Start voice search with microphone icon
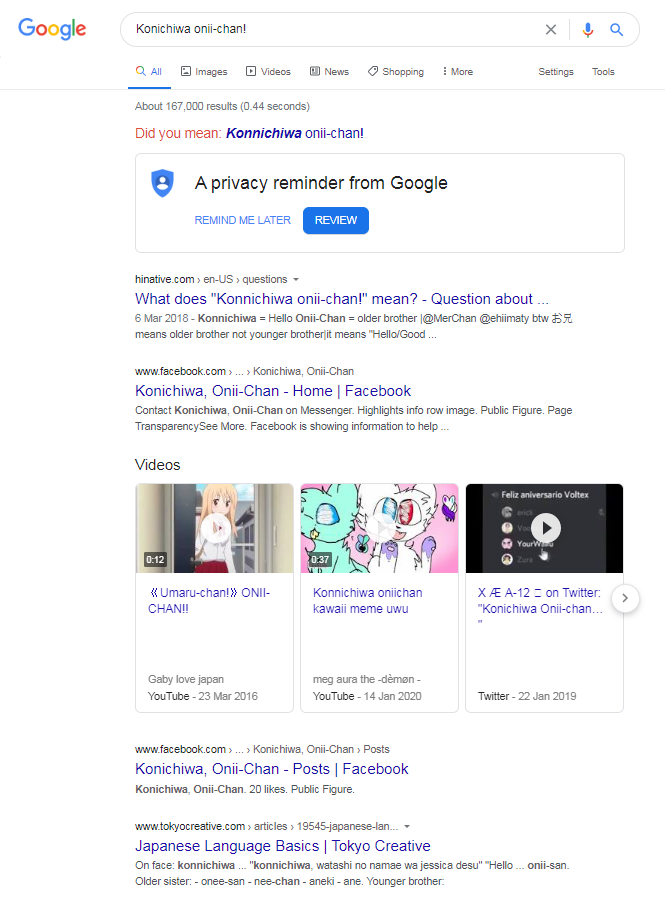Screen dimensions: 665x911 coord(588,29)
